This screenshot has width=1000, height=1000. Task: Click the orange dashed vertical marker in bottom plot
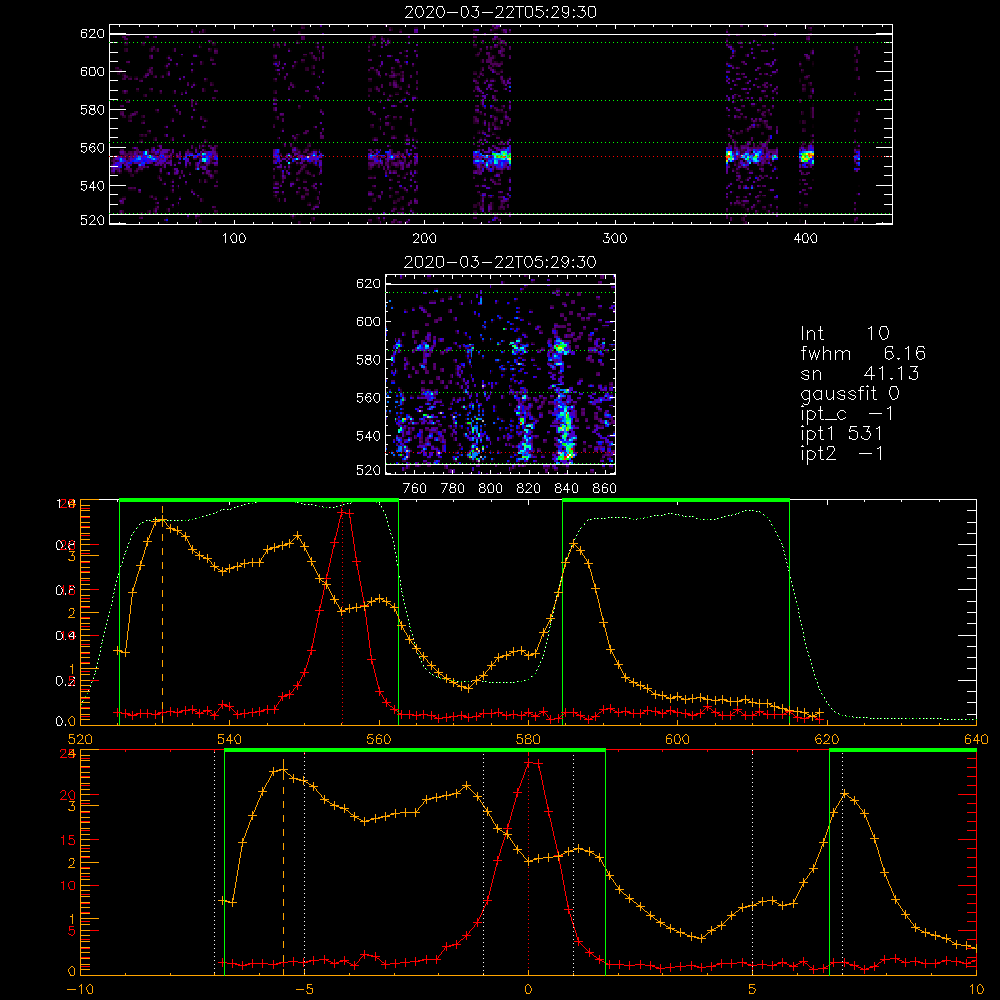click(283, 866)
